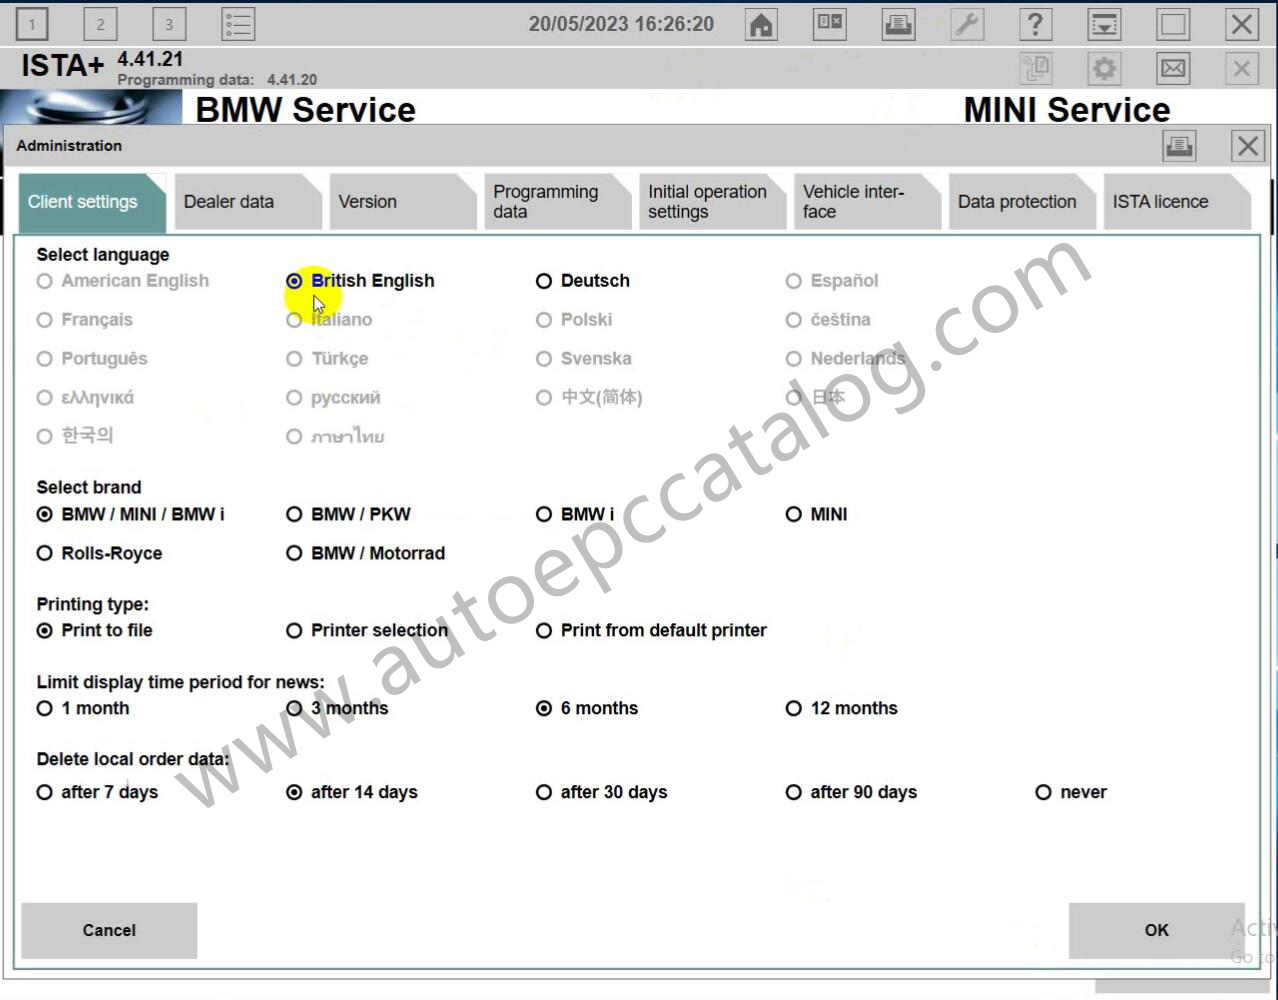Click operations tab button 3
Image resolution: width=1278 pixels, height=1000 pixels.
(x=169, y=24)
